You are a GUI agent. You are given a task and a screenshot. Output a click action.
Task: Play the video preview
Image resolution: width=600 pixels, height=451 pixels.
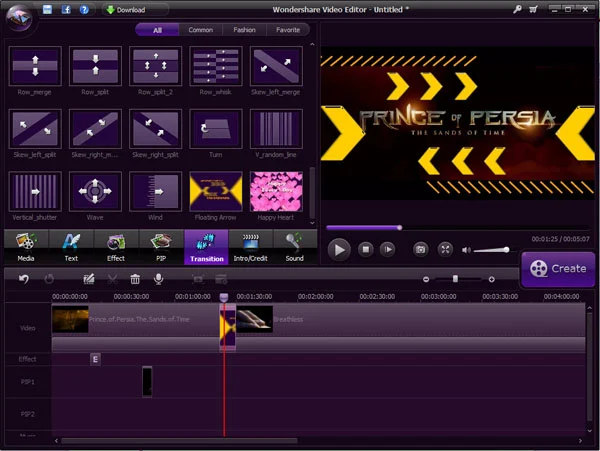340,249
